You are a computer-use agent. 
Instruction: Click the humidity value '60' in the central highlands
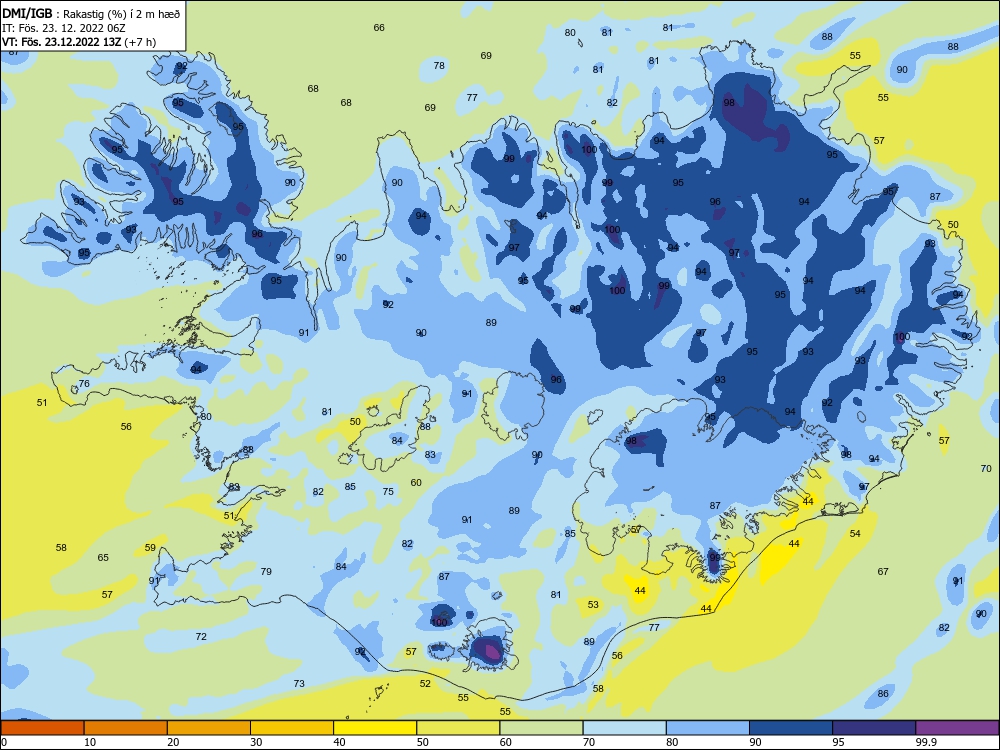click(x=416, y=482)
